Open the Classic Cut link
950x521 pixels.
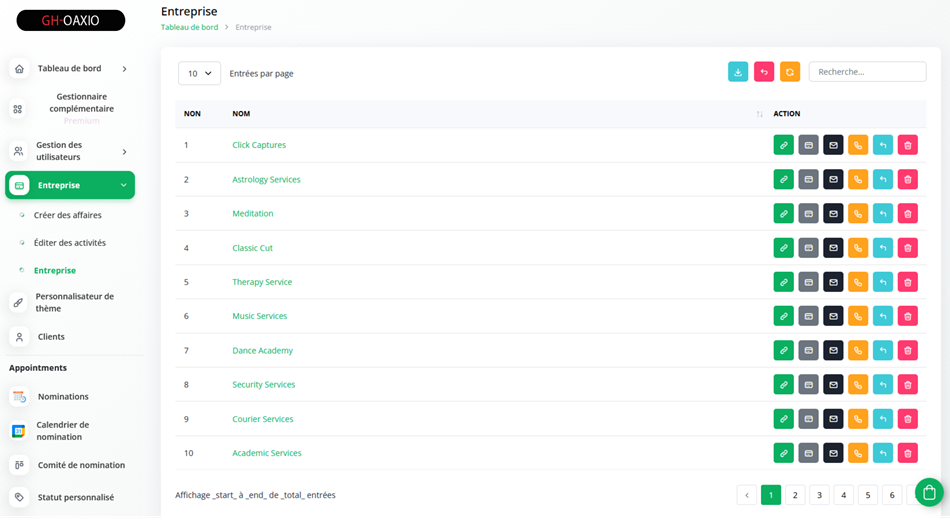pos(252,248)
